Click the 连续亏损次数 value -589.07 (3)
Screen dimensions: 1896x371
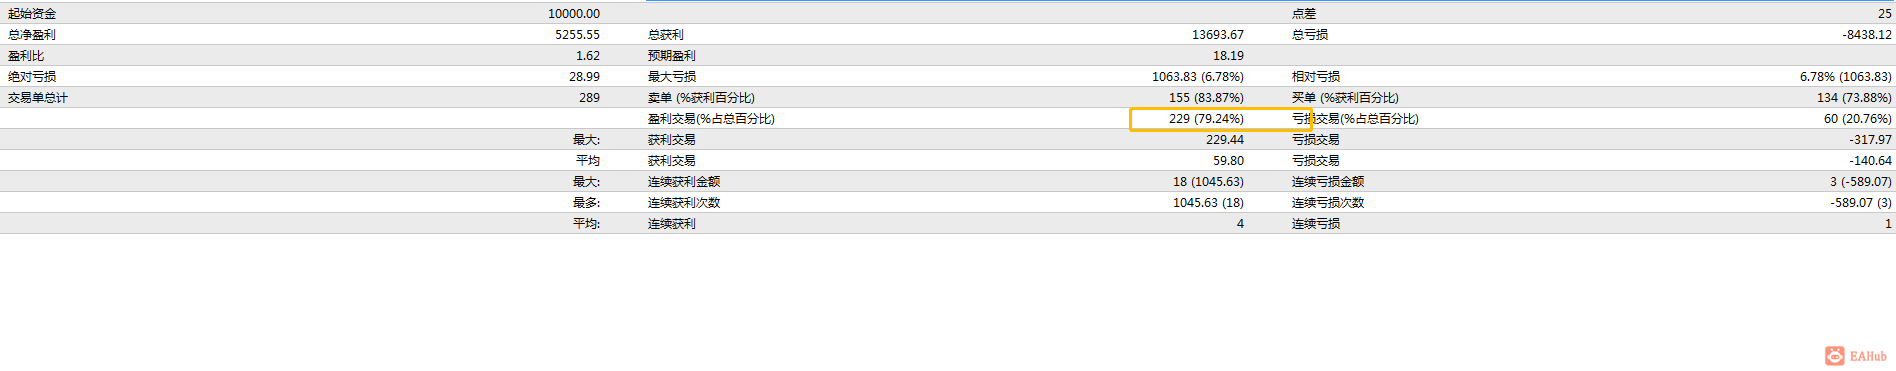click(1857, 203)
